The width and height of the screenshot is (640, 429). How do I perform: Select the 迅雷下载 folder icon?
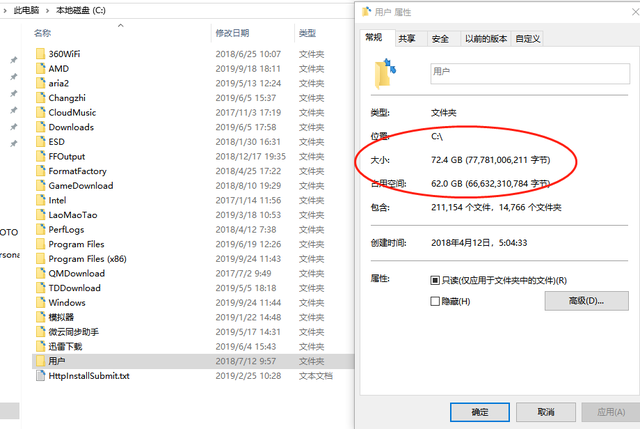tap(40, 347)
